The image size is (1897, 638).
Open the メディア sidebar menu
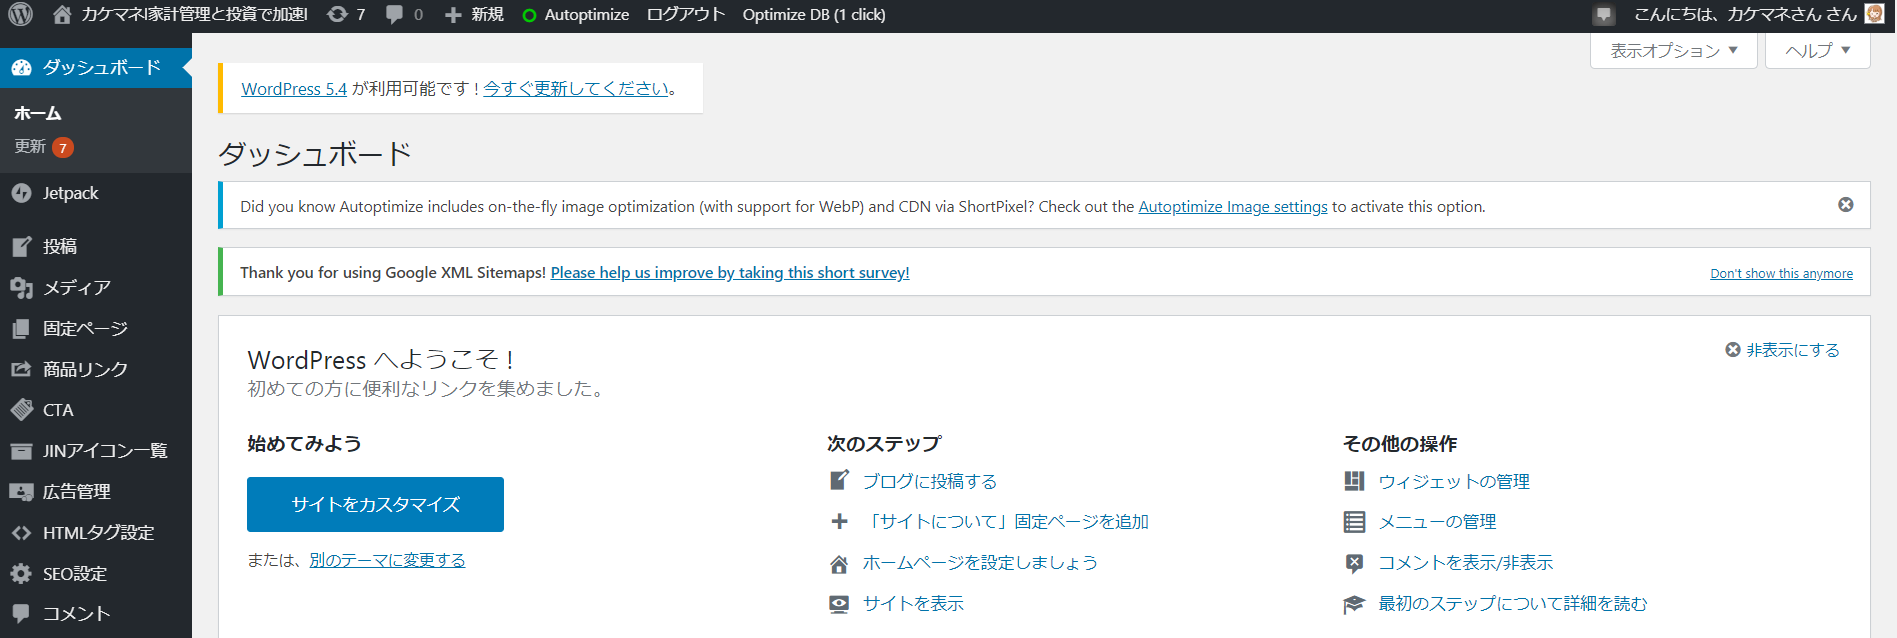coord(96,287)
